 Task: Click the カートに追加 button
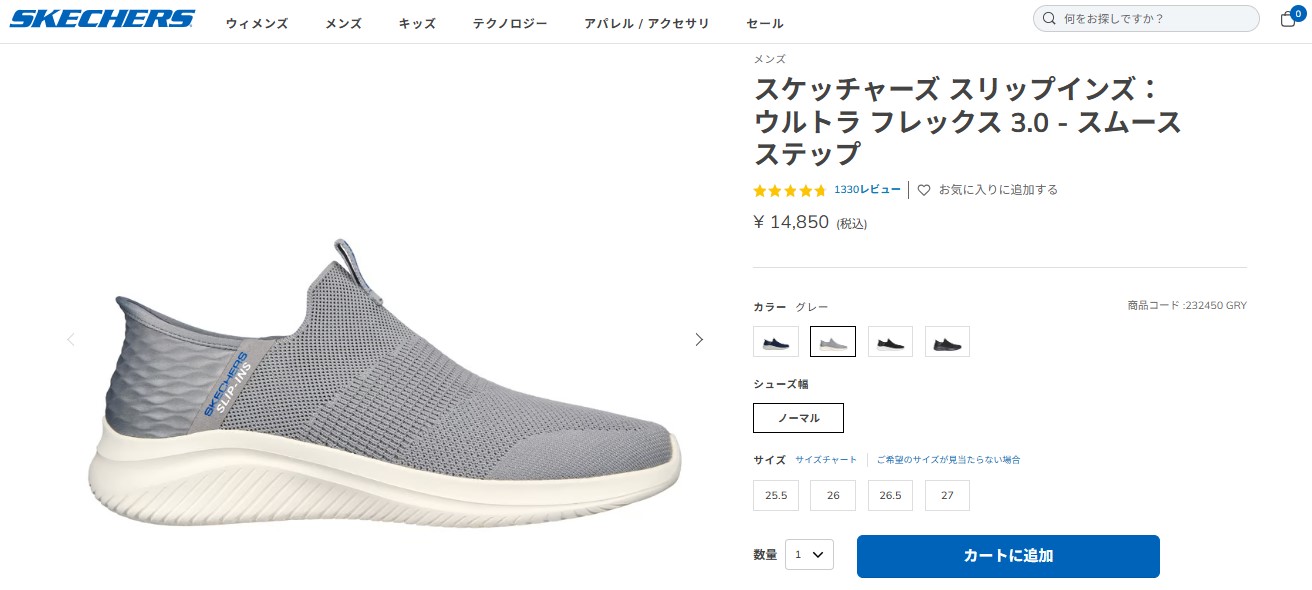(x=1008, y=556)
